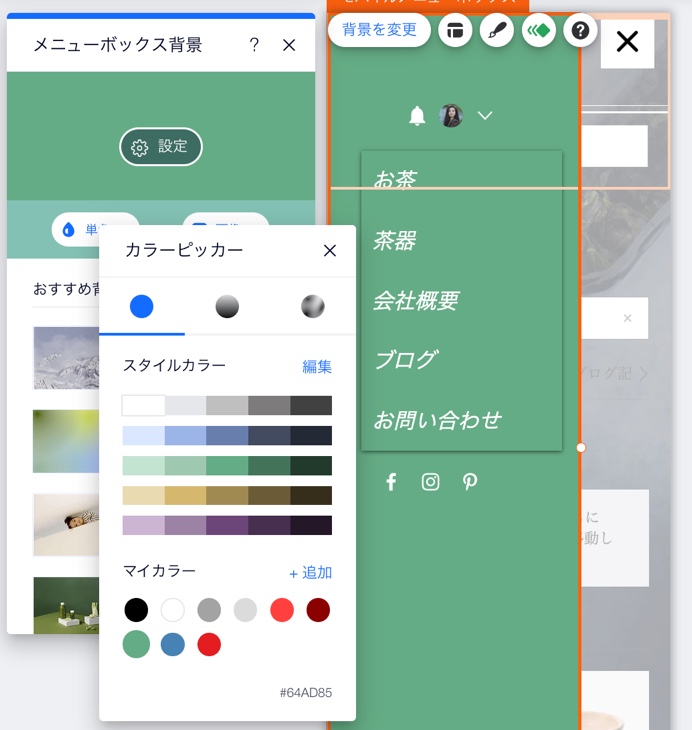Select the お茶 menu item

pos(395,179)
